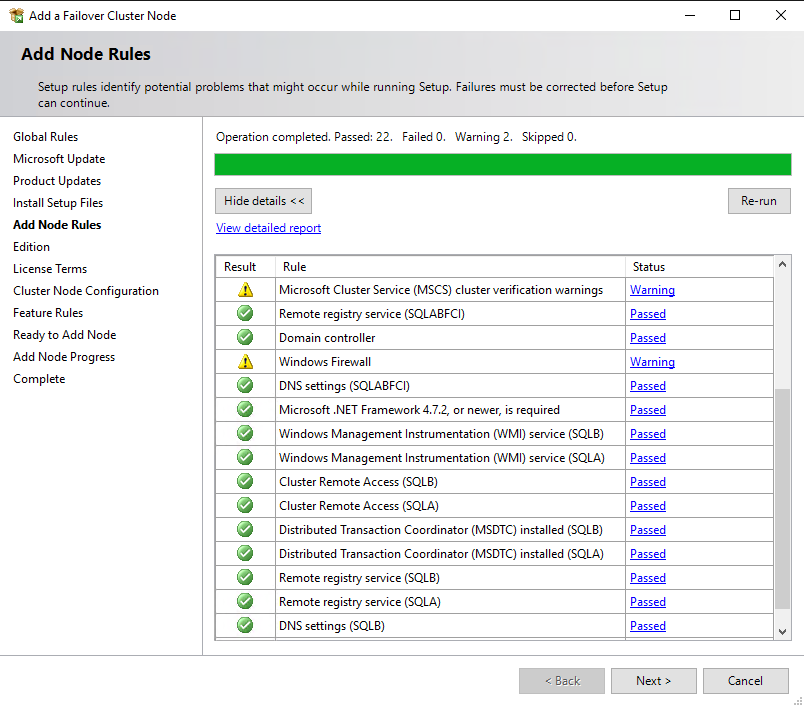The width and height of the screenshot is (804, 706).
Task: Click the passed icon for WMI service (SQLB)
Action: pos(245,433)
